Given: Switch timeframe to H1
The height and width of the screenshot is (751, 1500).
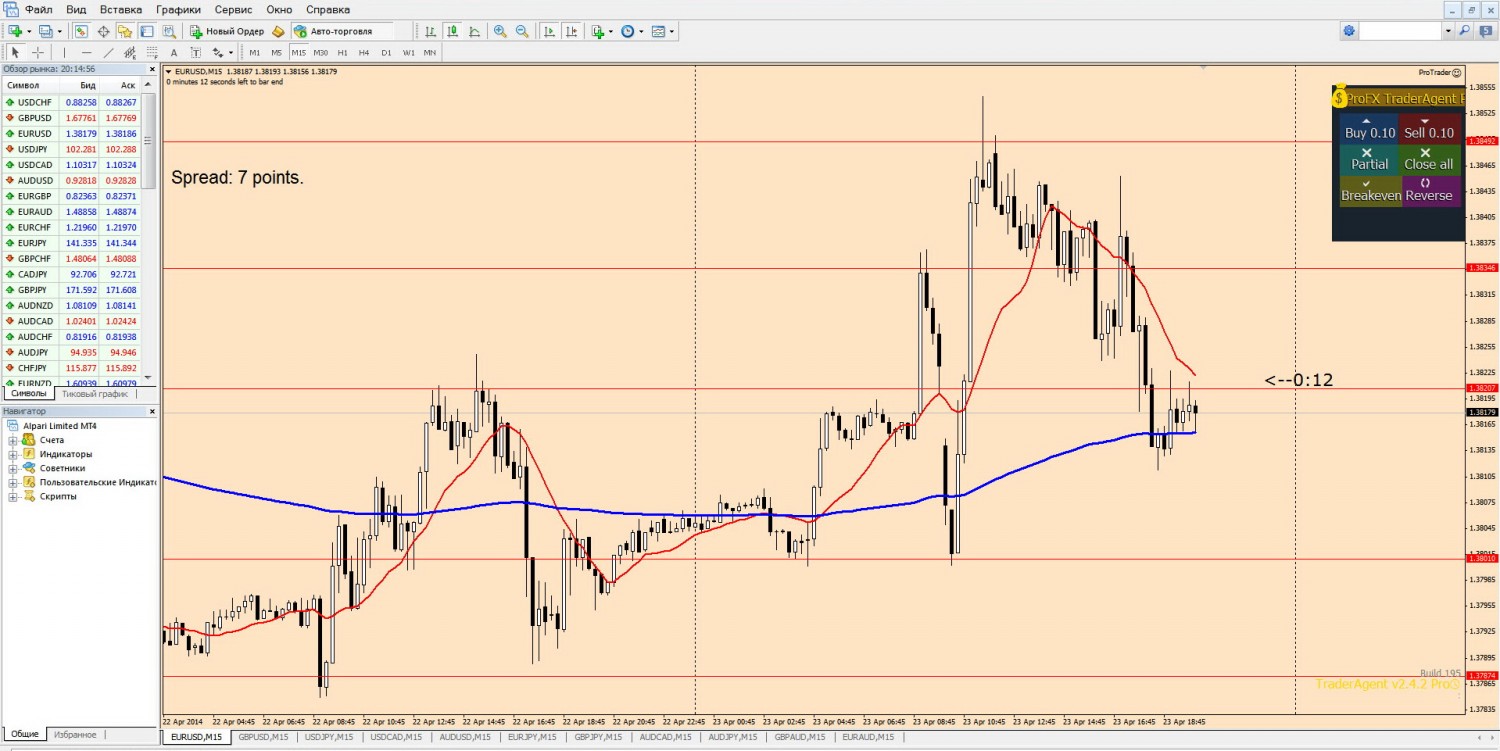Looking at the screenshot, I should 343,52.
